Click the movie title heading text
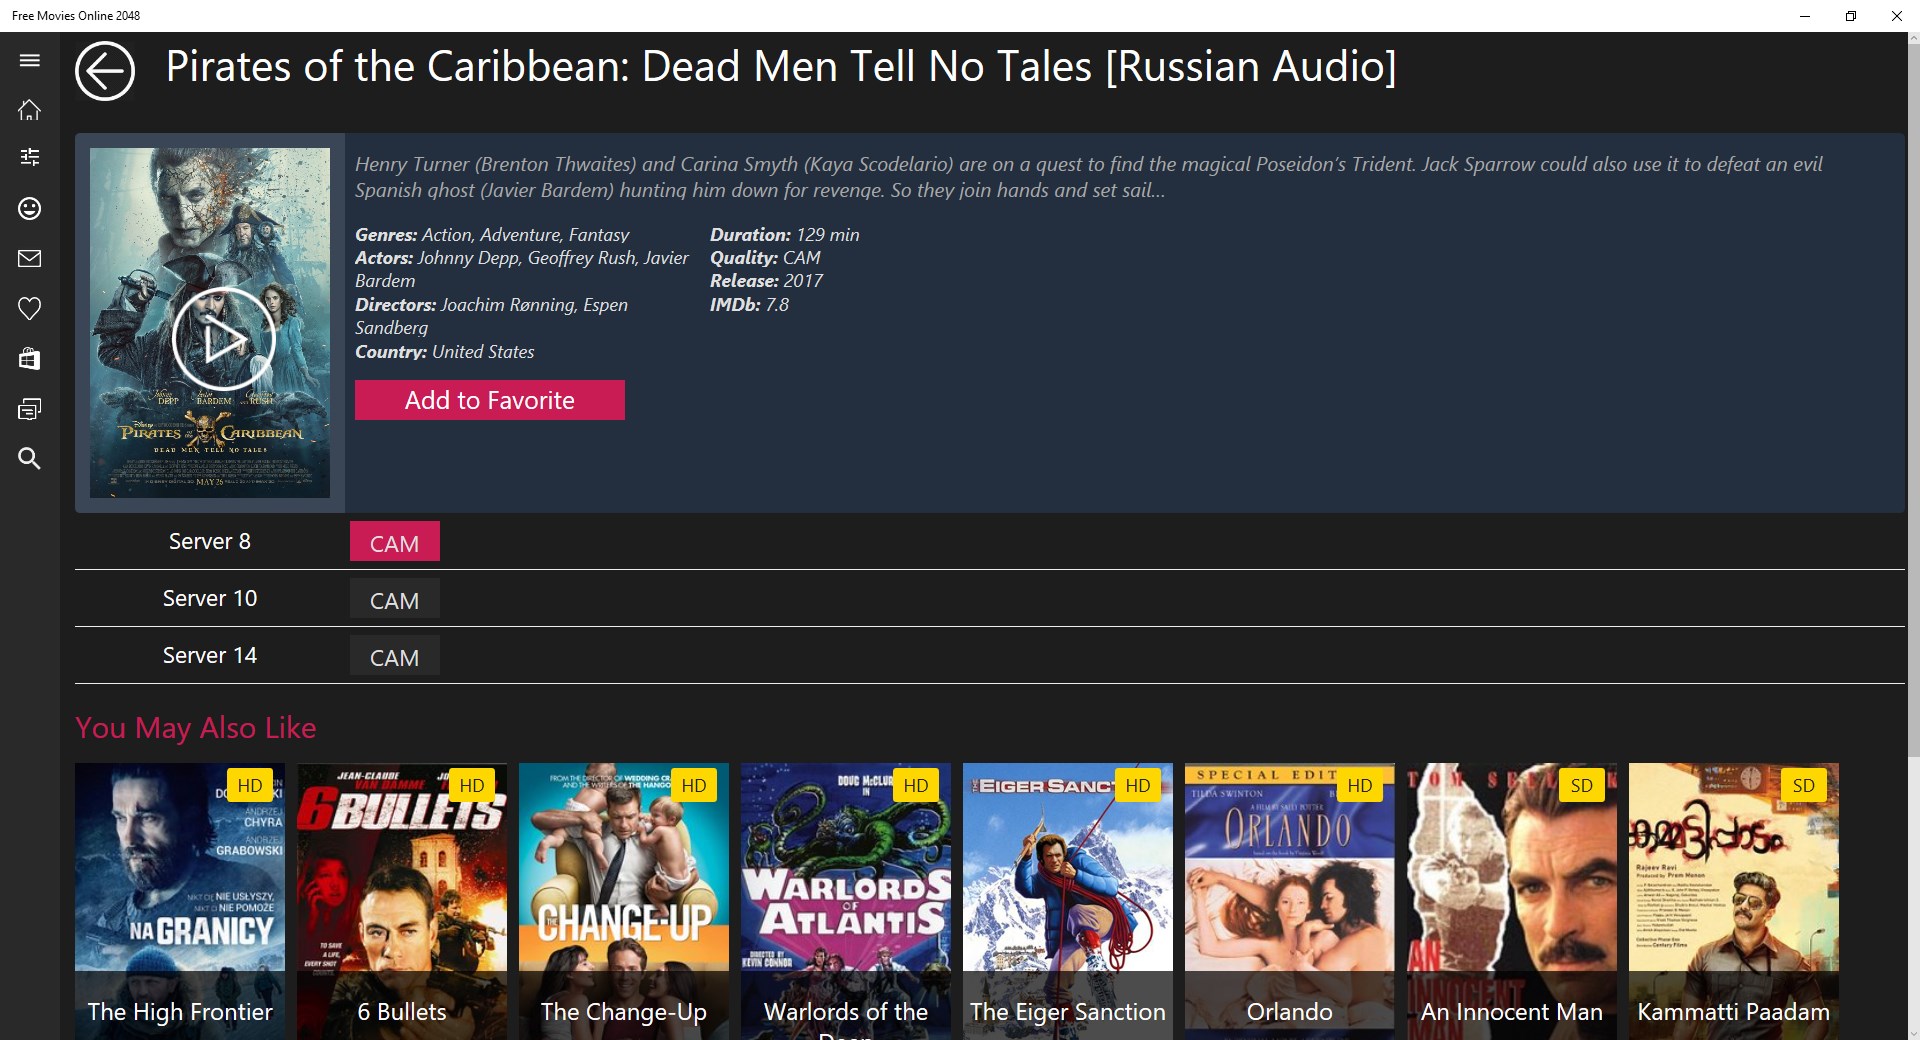Screen dimensions: 1920x1040 [x=781, y=67]
